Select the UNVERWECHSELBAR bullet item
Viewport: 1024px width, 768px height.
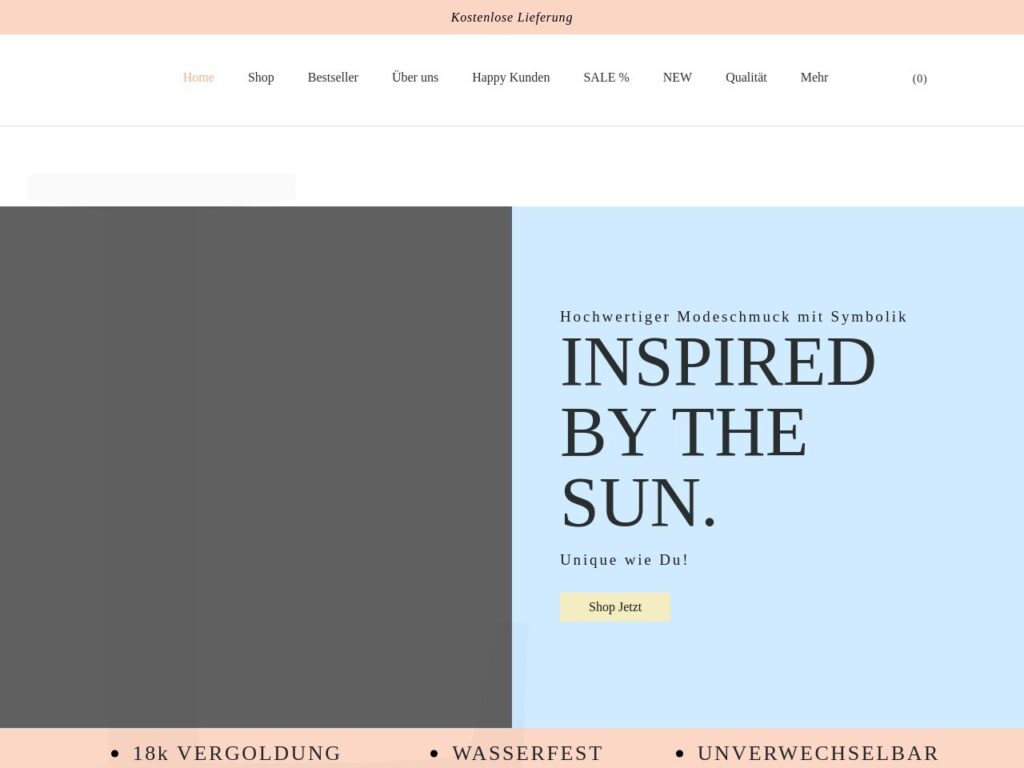(x=818, y=753)
